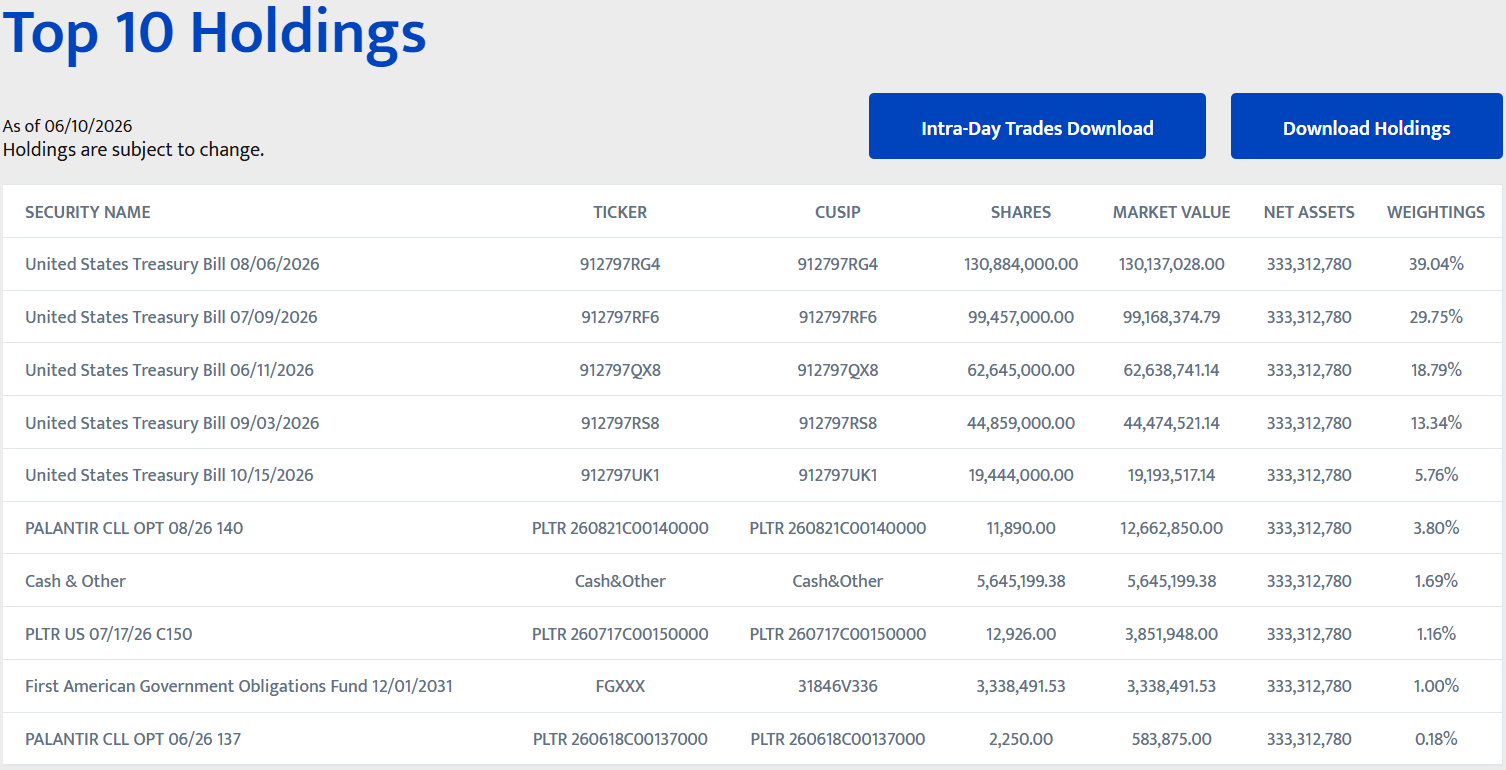Select ticker 912797QX8 in Treasury row
This screenshot has height=770, width=1506.
coord(620,370)
